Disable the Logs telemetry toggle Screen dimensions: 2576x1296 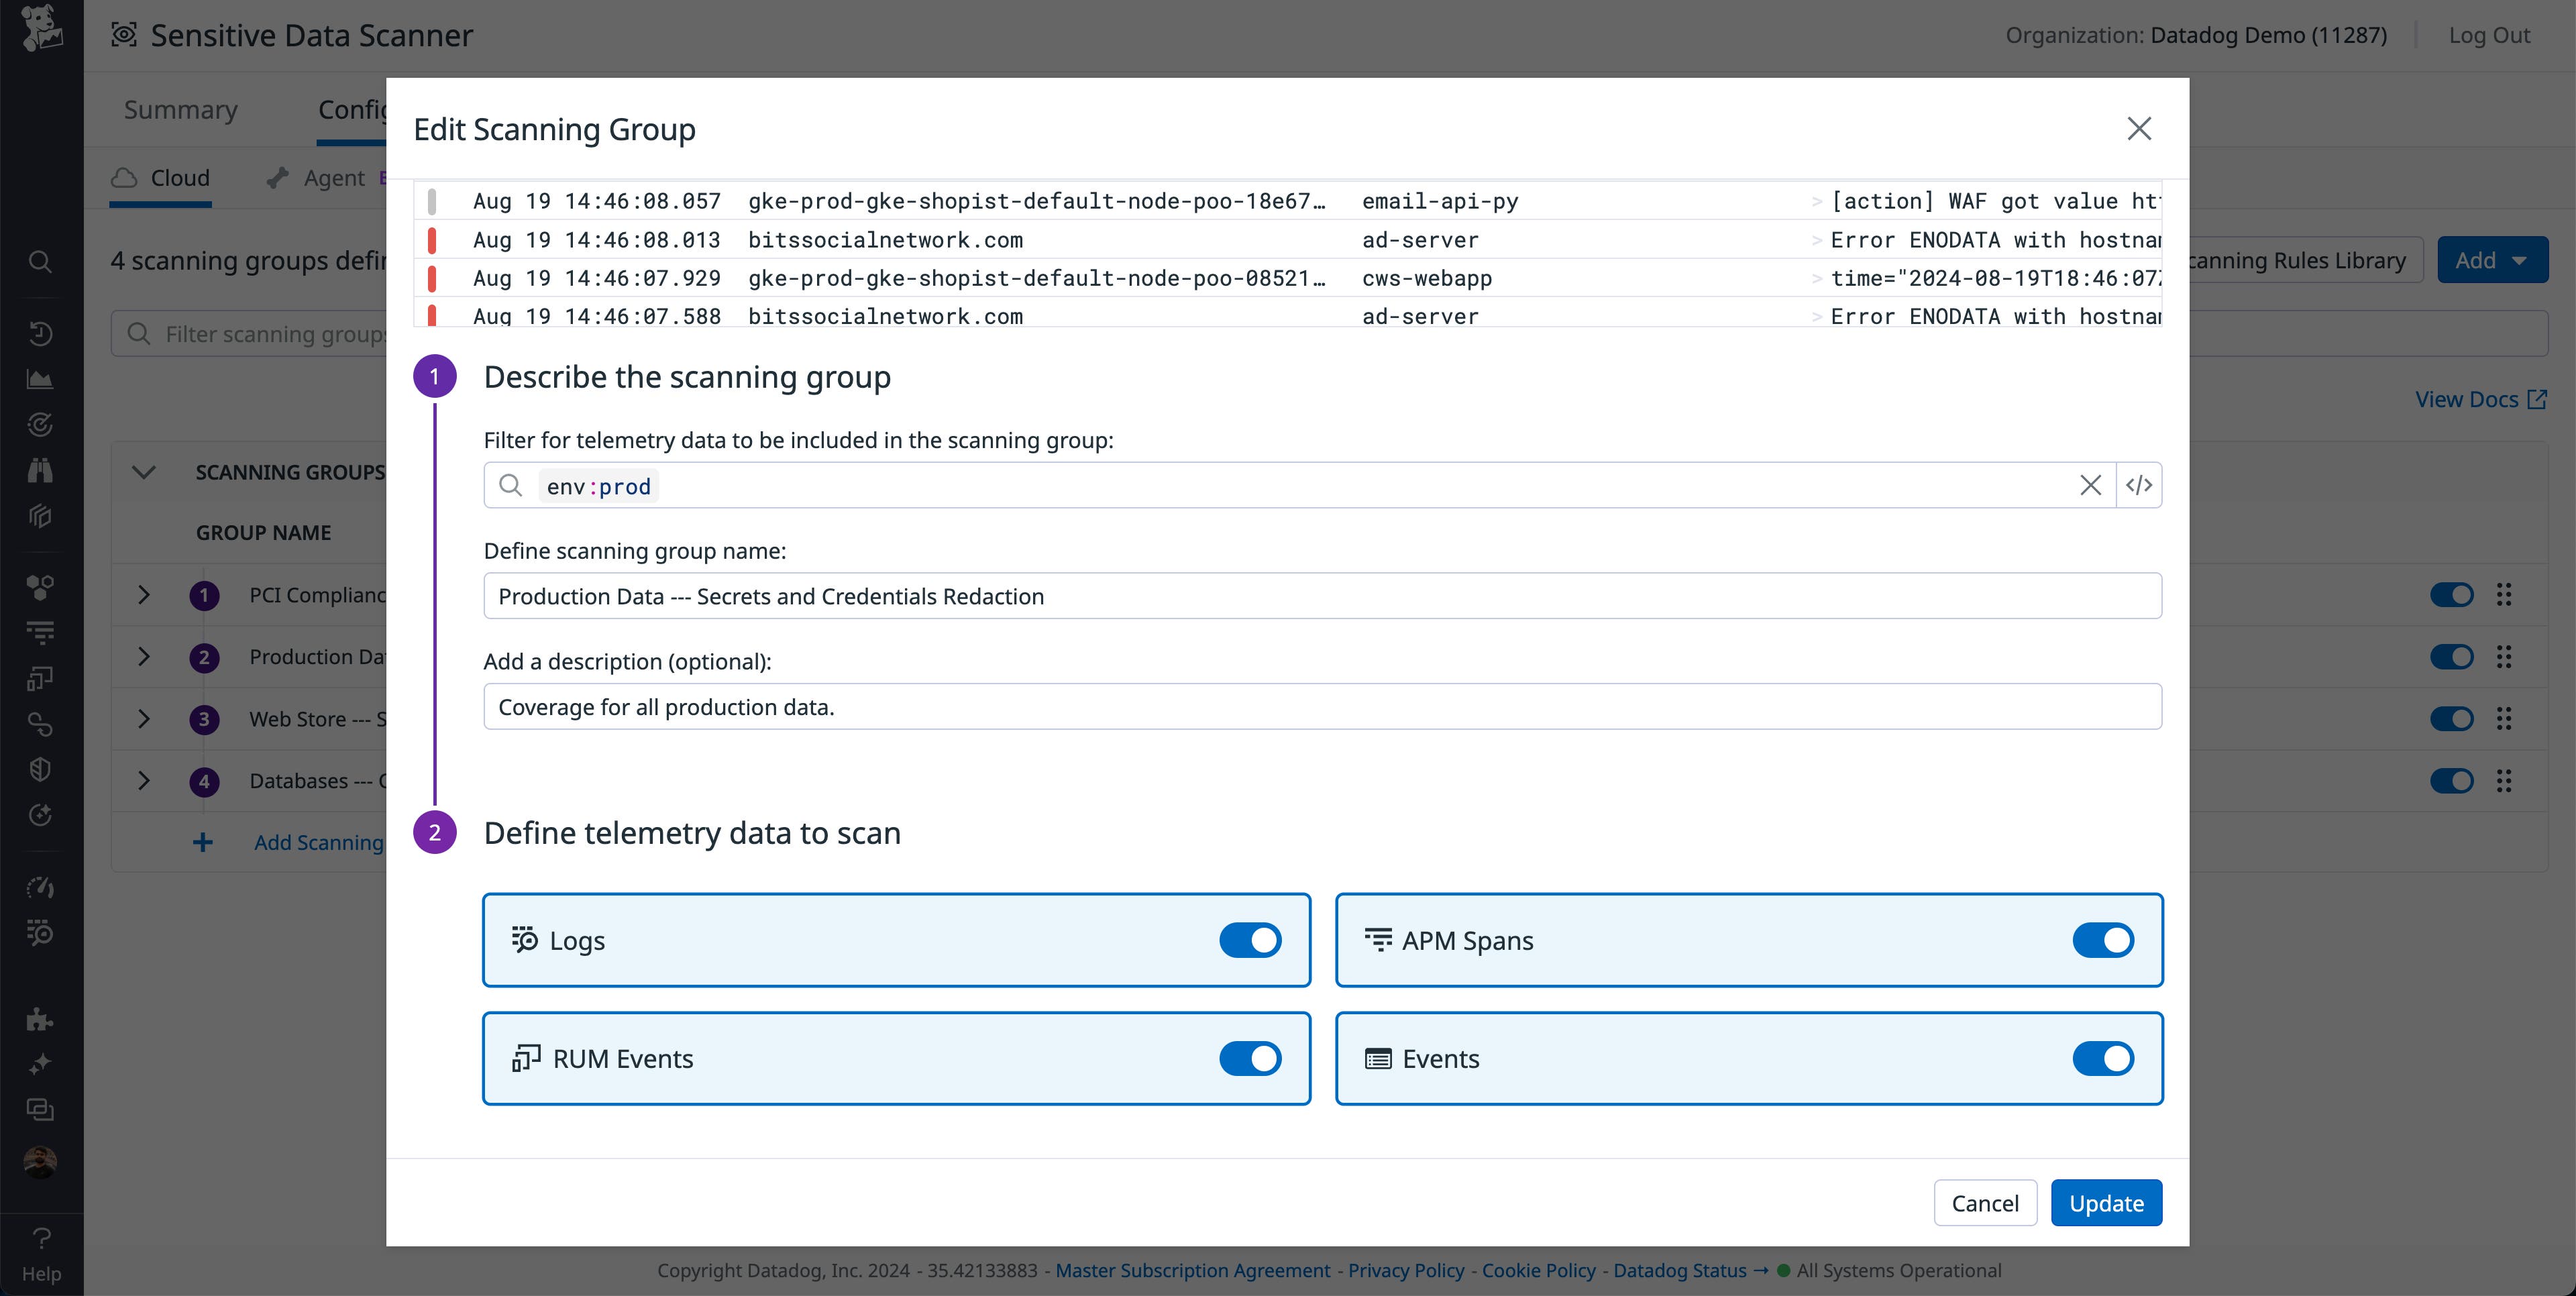[x=1250, y=940]
